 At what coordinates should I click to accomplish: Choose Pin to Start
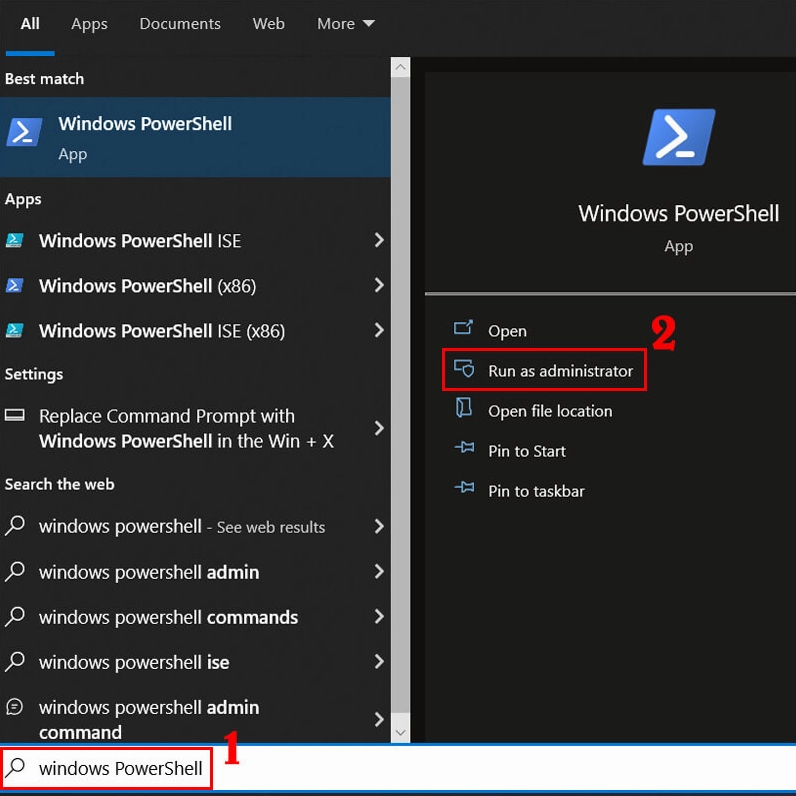pos(527,451)
